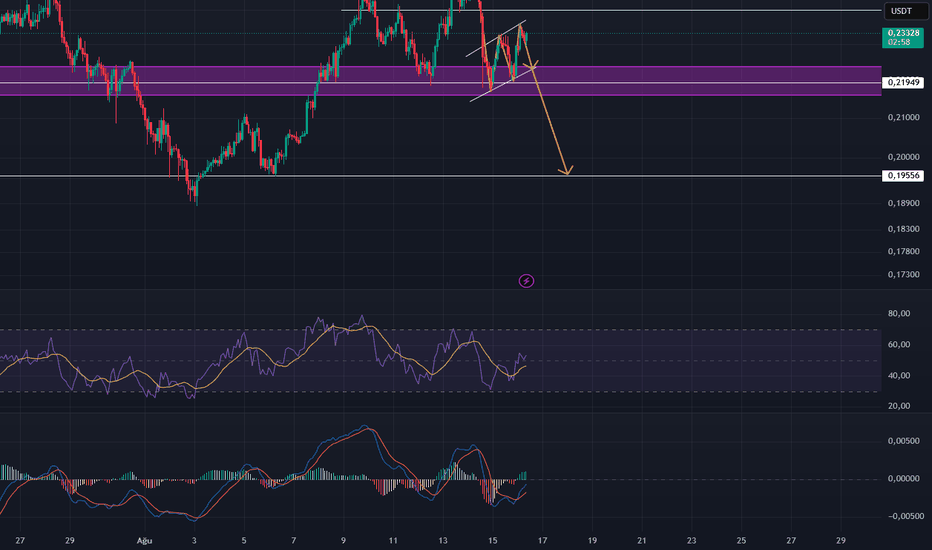
Task: Click date 29 at the time axis end
Action: (840, 540)
